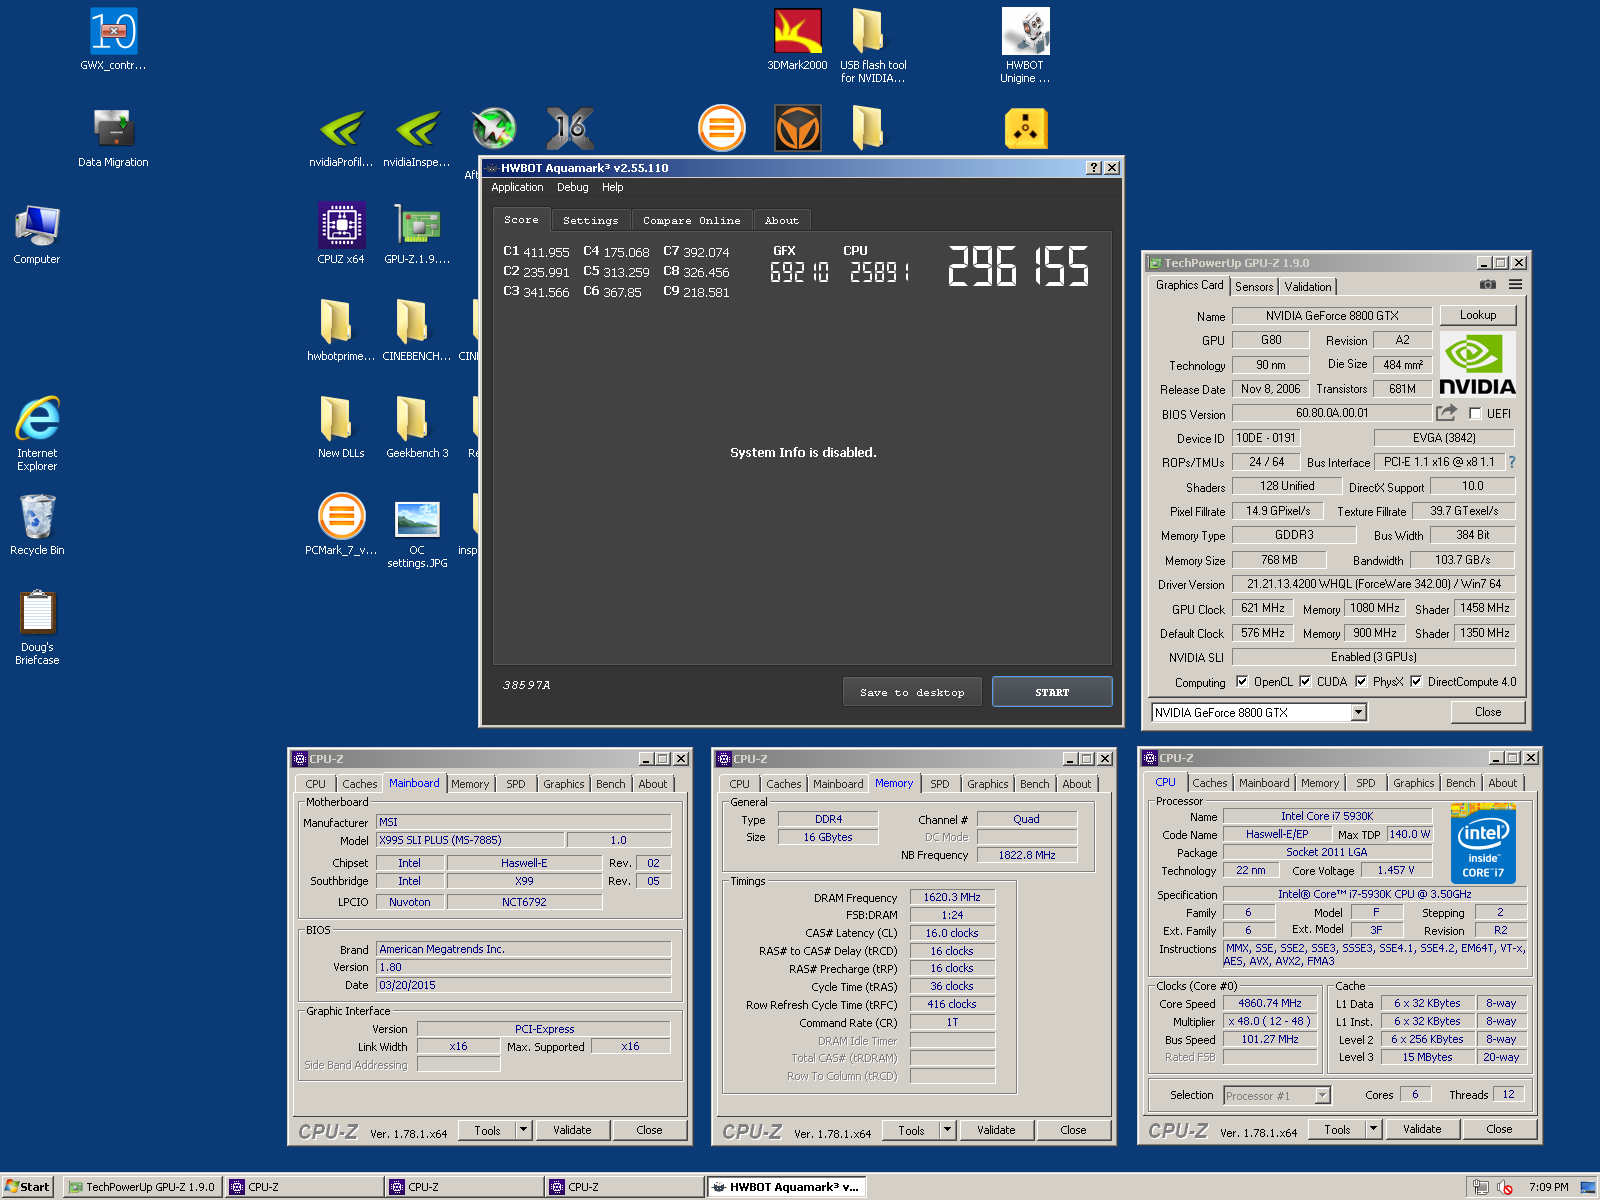Click GPU-Z screenshot camera icon
Image resolution: width=1600 pixels, height=1200 pixels.
(1488, 285)
